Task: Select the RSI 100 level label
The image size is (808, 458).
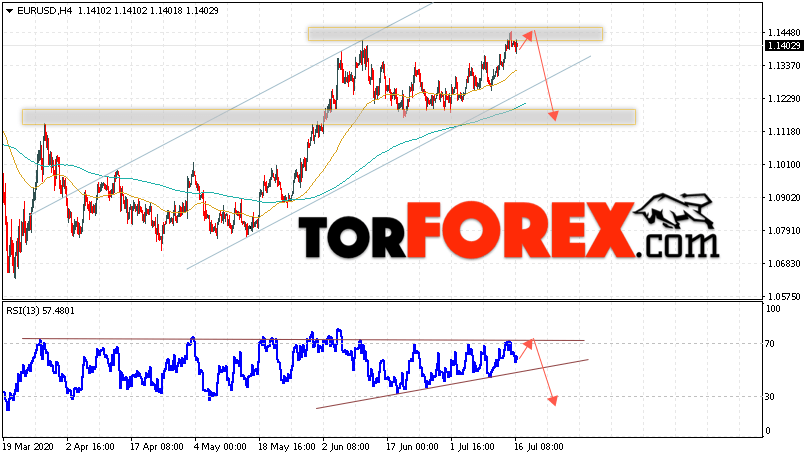Action: pos(773,309)
